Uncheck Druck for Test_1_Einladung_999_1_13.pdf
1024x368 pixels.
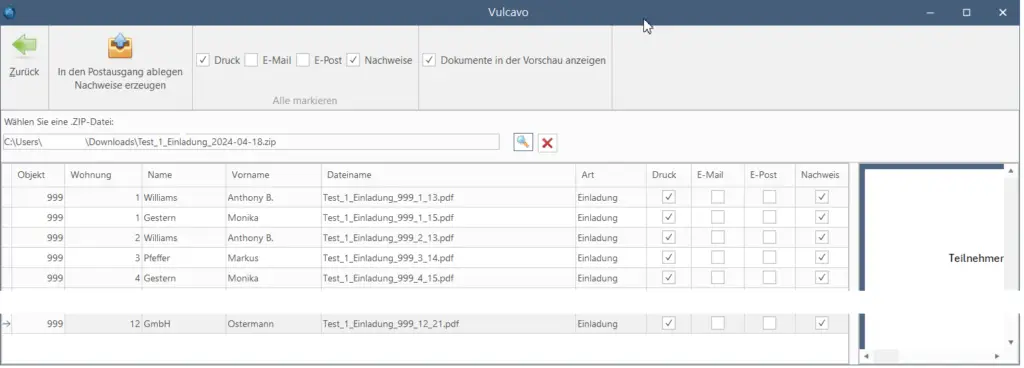tap(668, 197)
